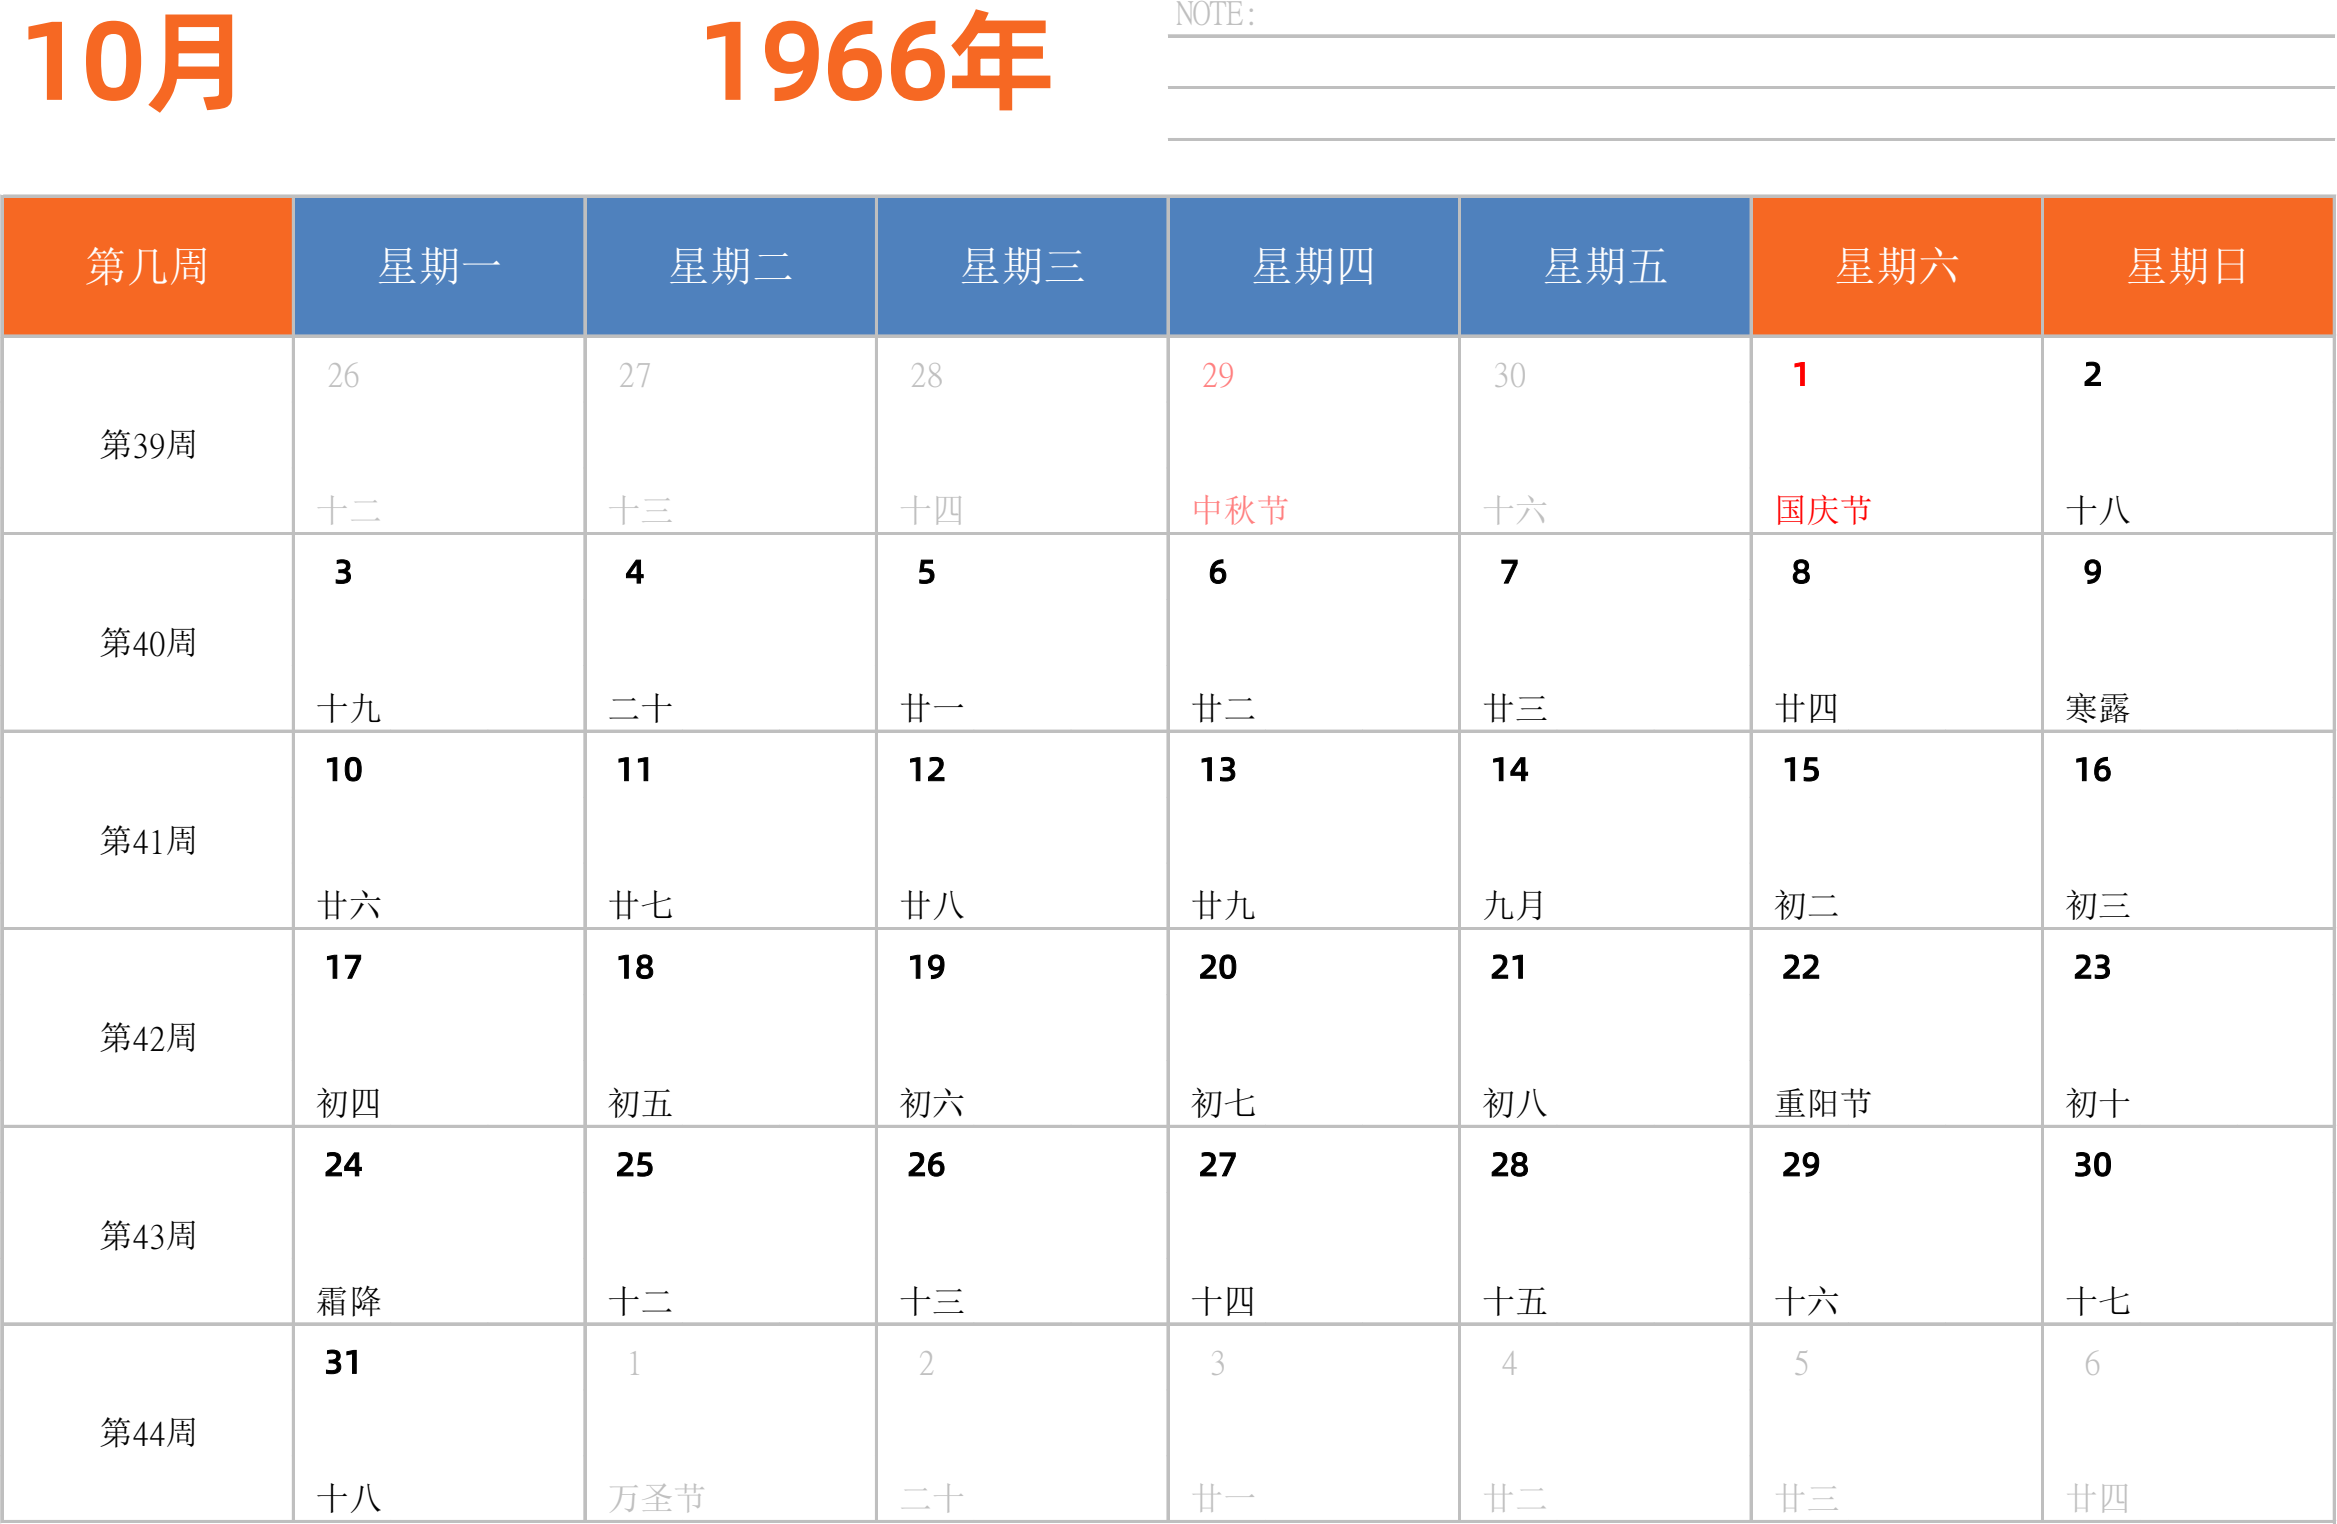Click the 第39周 week label
The width and height of the screenshot is (2337, 1524).
pyautogui.click(x=148, y=445)
